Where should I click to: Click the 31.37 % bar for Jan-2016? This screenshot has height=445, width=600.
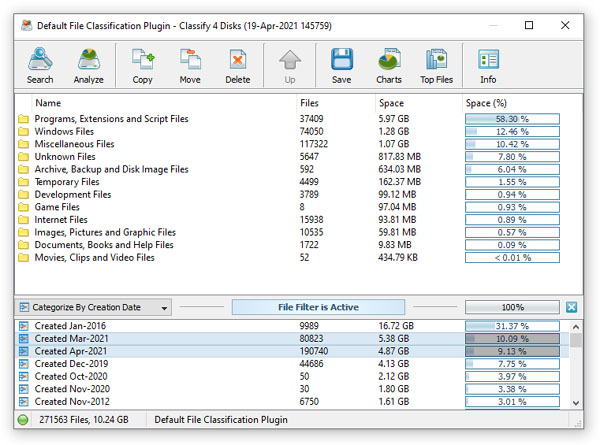pyautogui.click(x=512, y=326)
